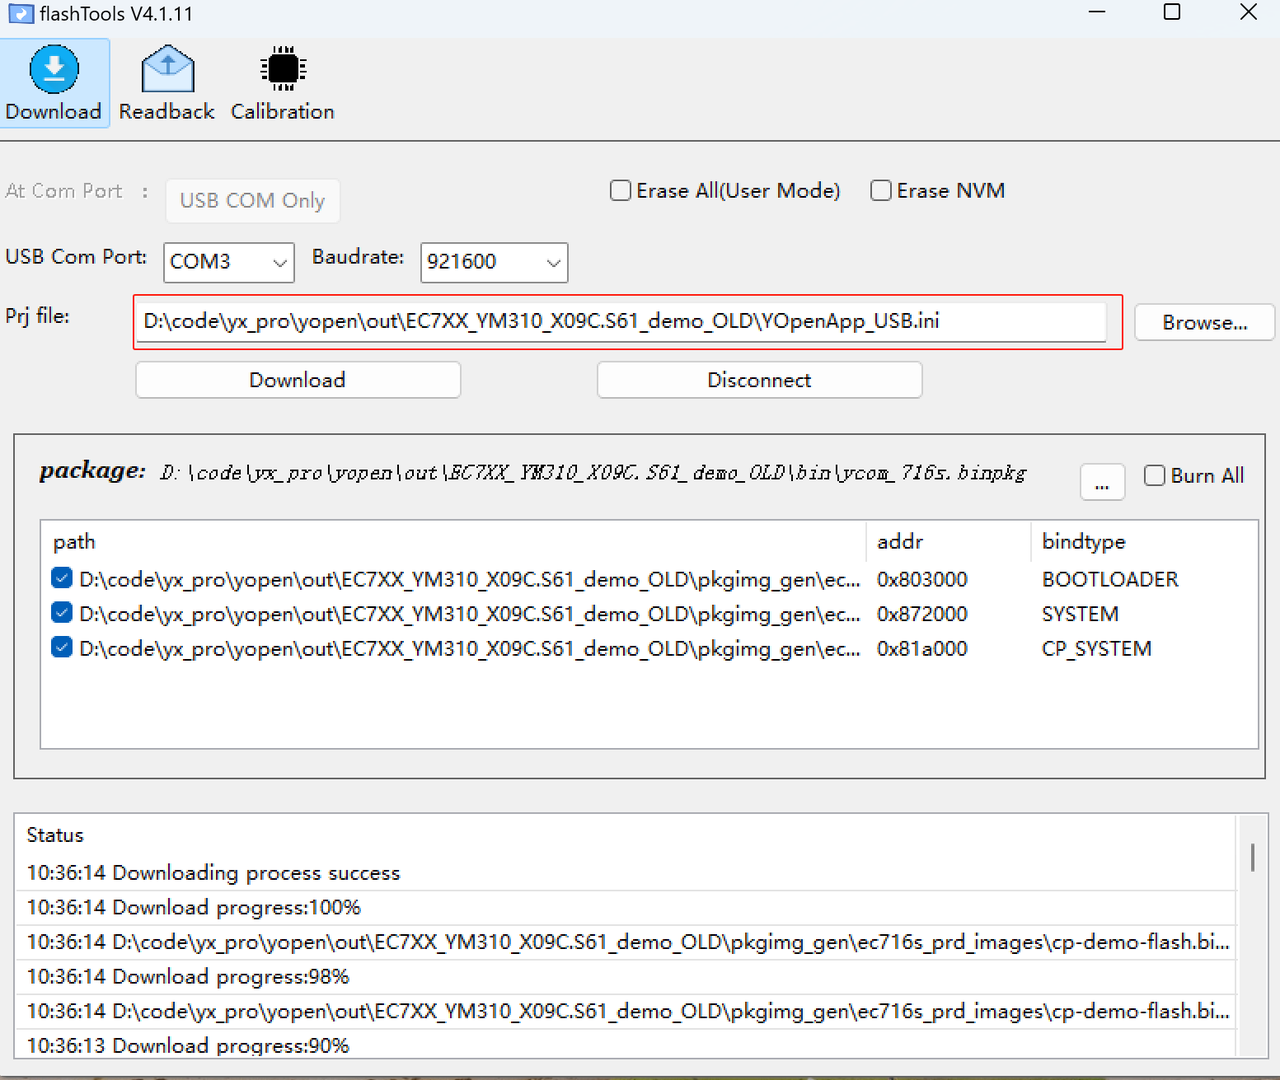Click the BOOTLOADER bindtype cell
This screenshot has width=1280, height=1080.
click(1110, 579)
